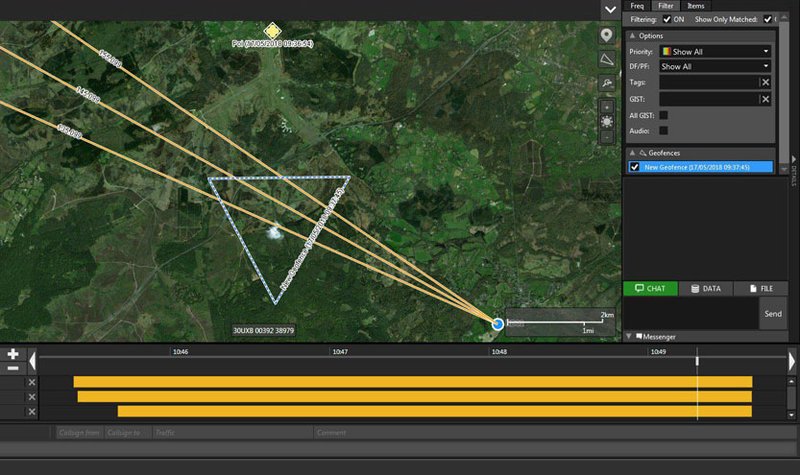Screen dimensions: 800x475
Task: Toggle the Filtering ON checkbox
Action: point(667,19)
